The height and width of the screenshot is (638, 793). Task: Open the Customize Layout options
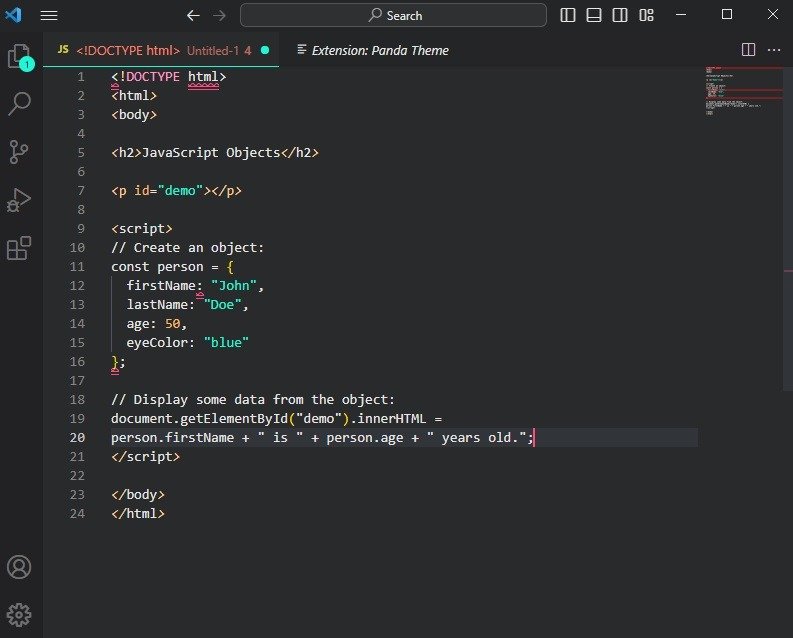(647, 15)
